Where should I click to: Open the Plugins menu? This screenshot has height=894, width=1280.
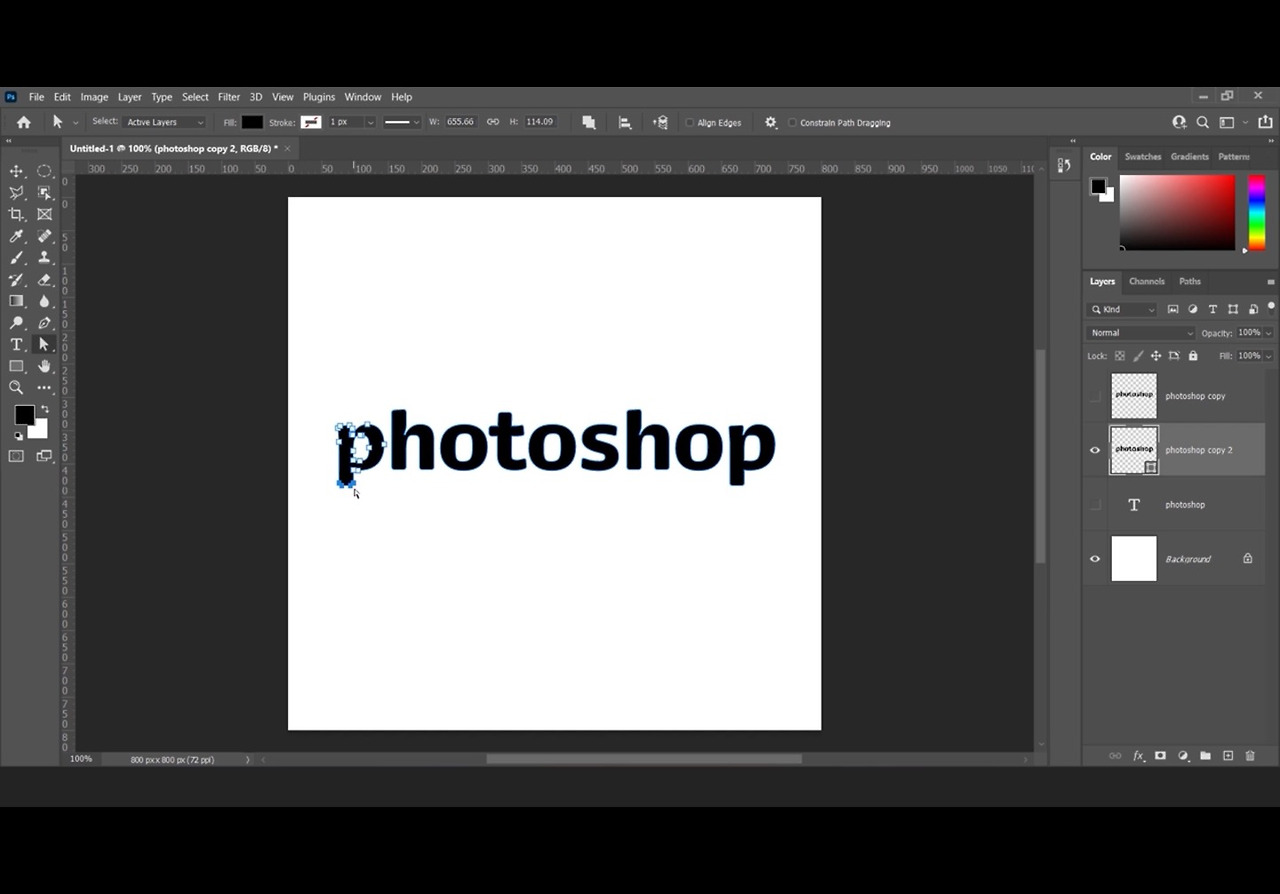pos(319,97)
